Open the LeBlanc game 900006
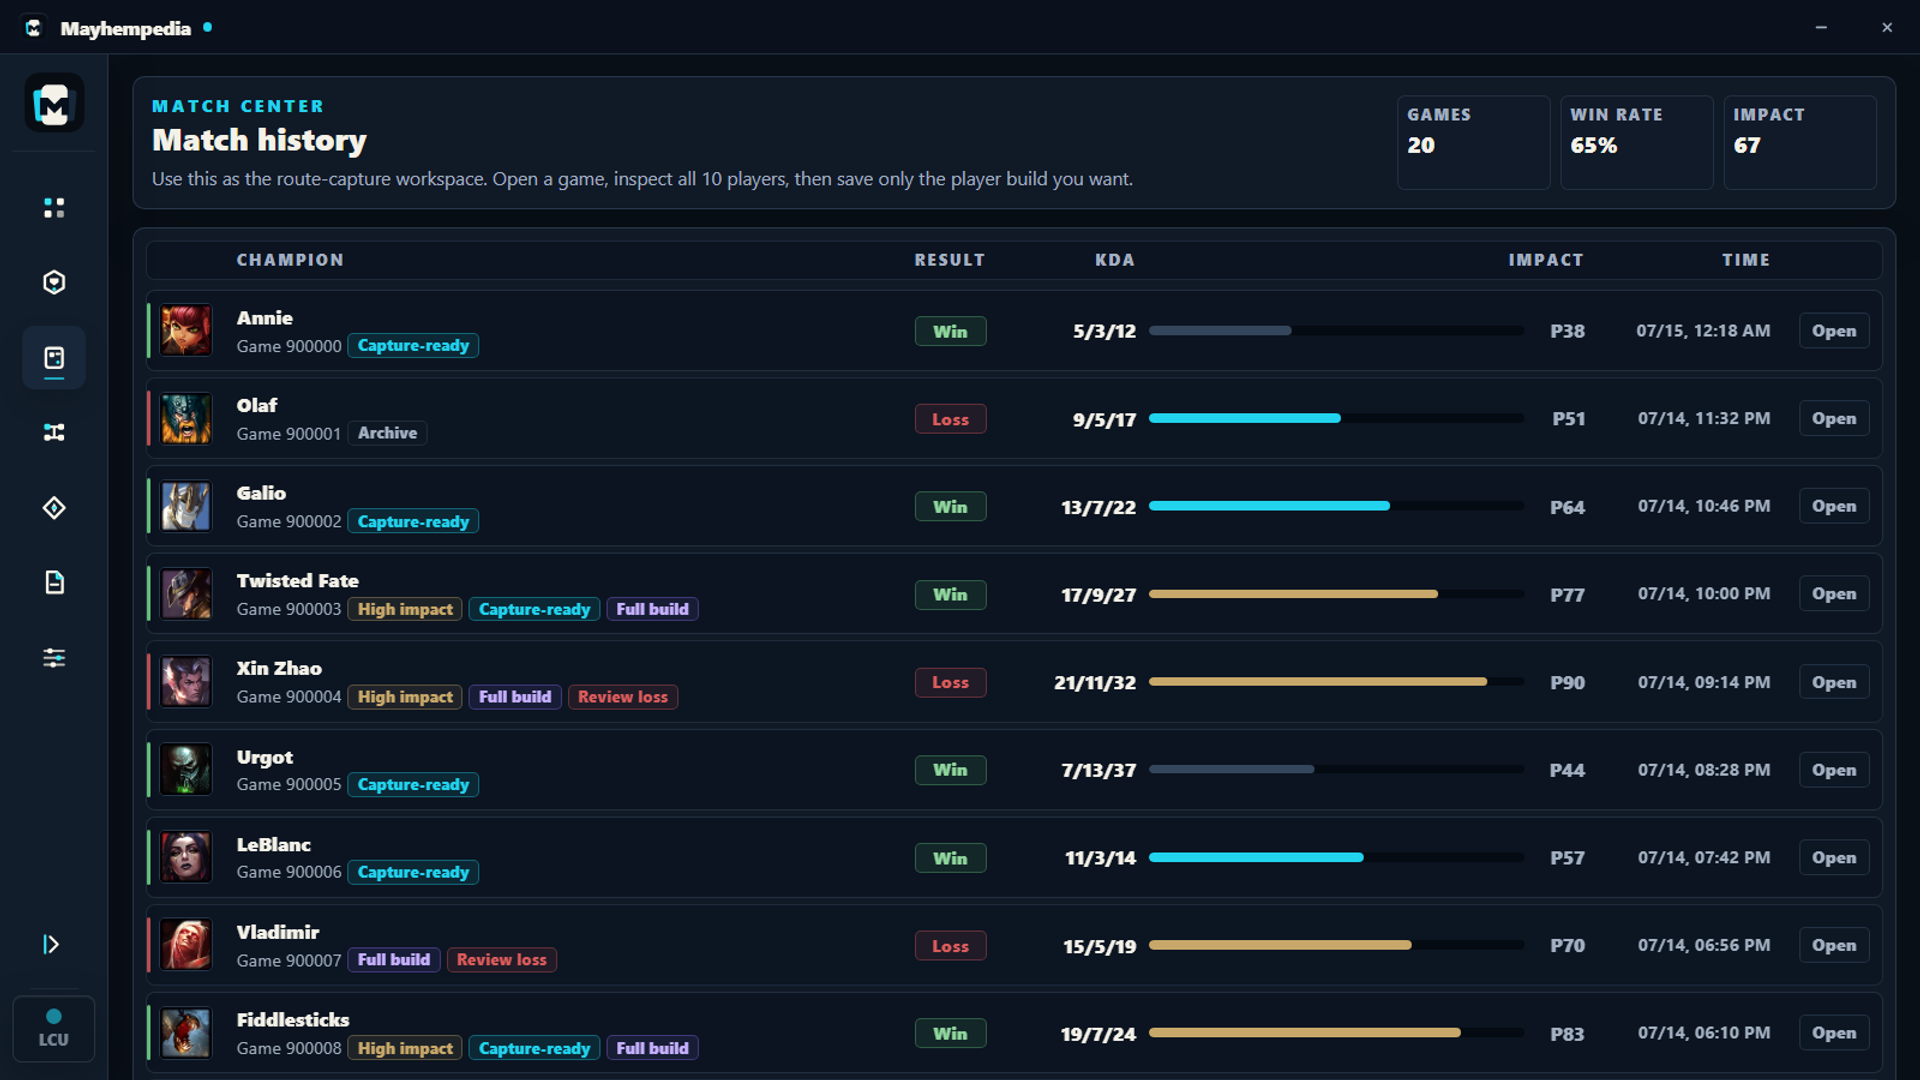1920x1080 pixels. [1834, 858]
